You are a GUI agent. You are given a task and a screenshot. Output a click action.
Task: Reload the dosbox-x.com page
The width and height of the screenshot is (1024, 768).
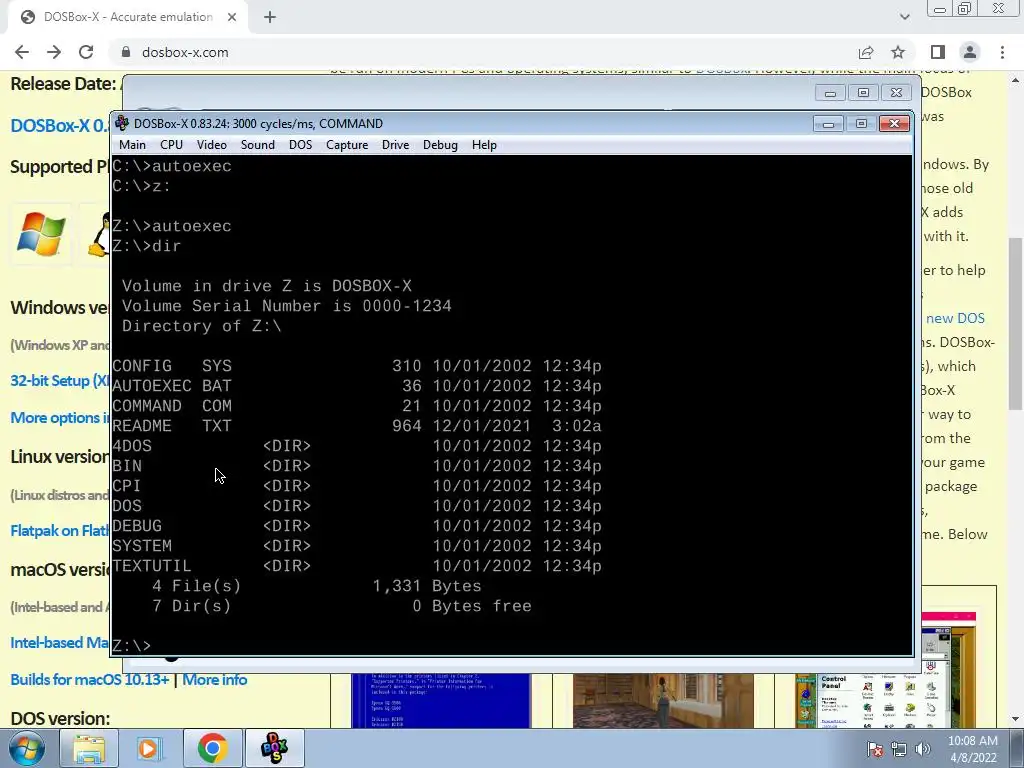pos(86,52)
